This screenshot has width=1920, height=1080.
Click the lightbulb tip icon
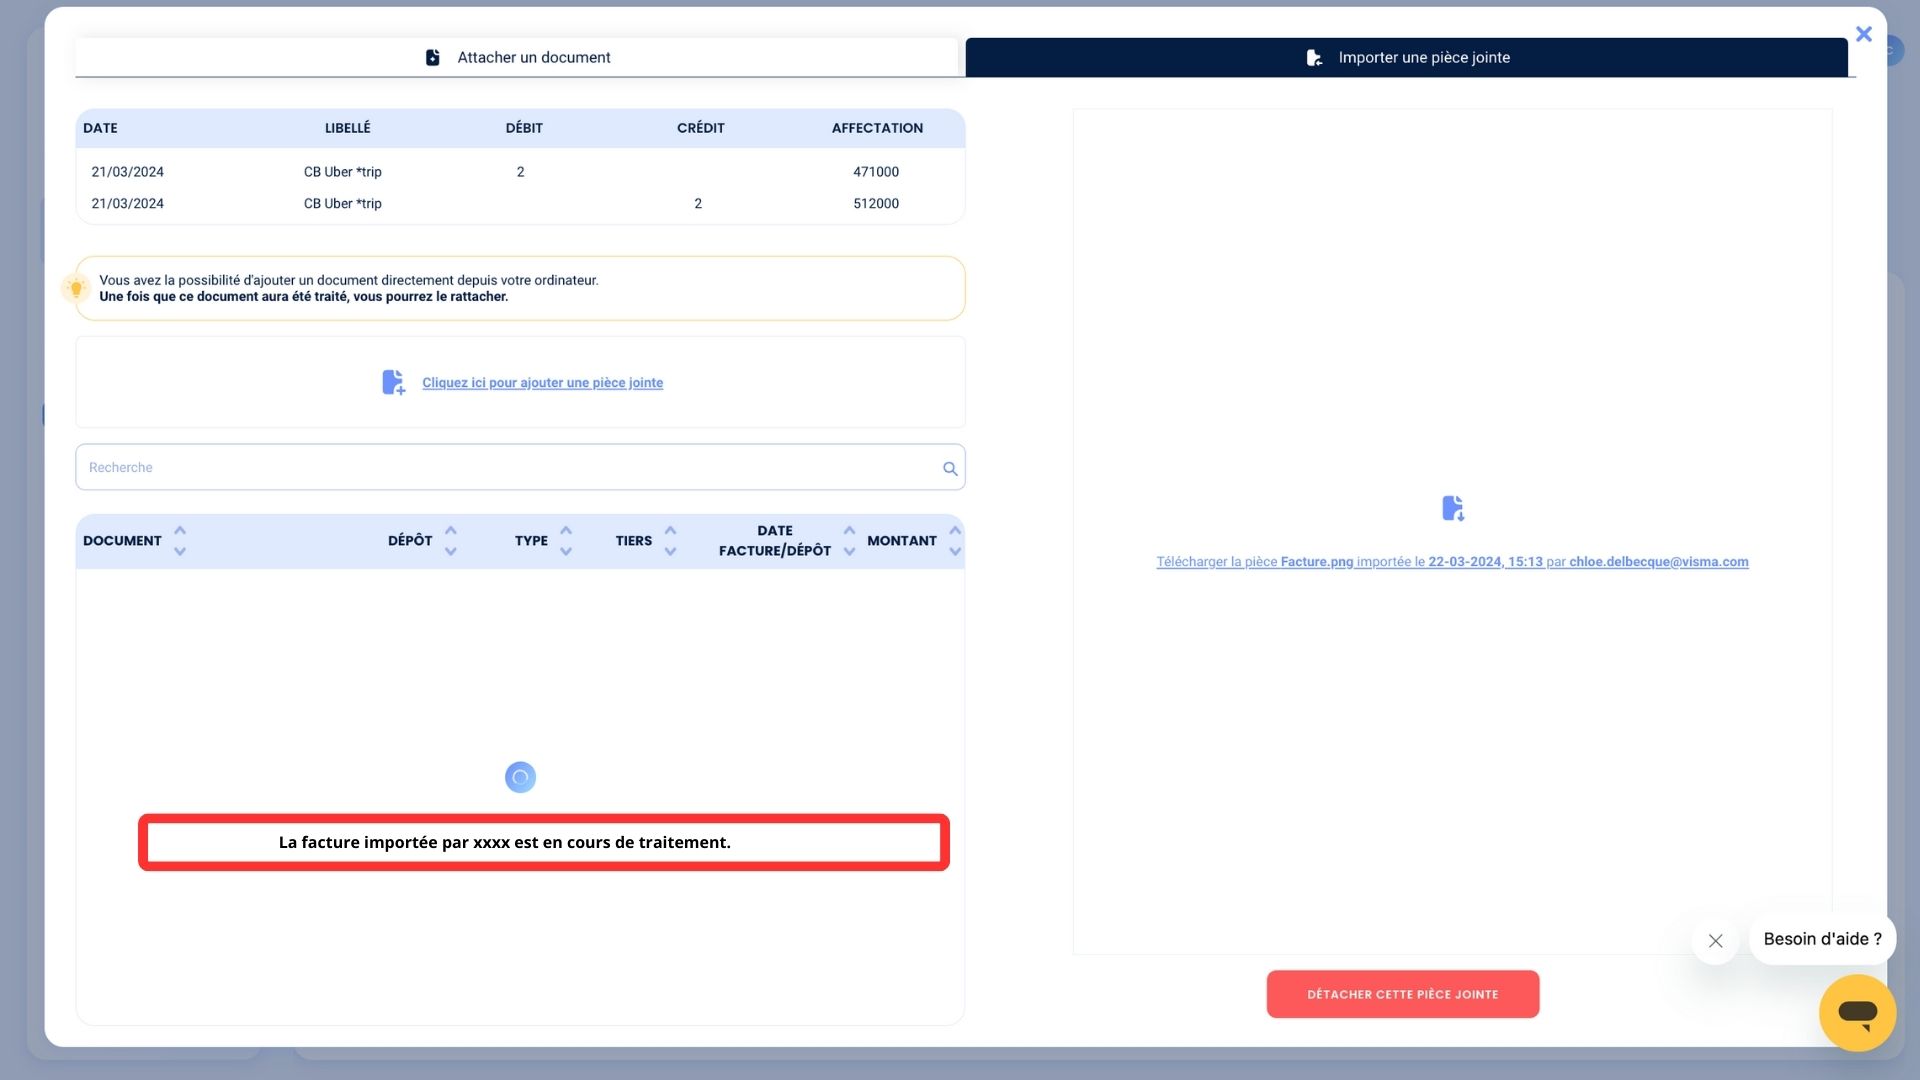click(x=76, y=288)
